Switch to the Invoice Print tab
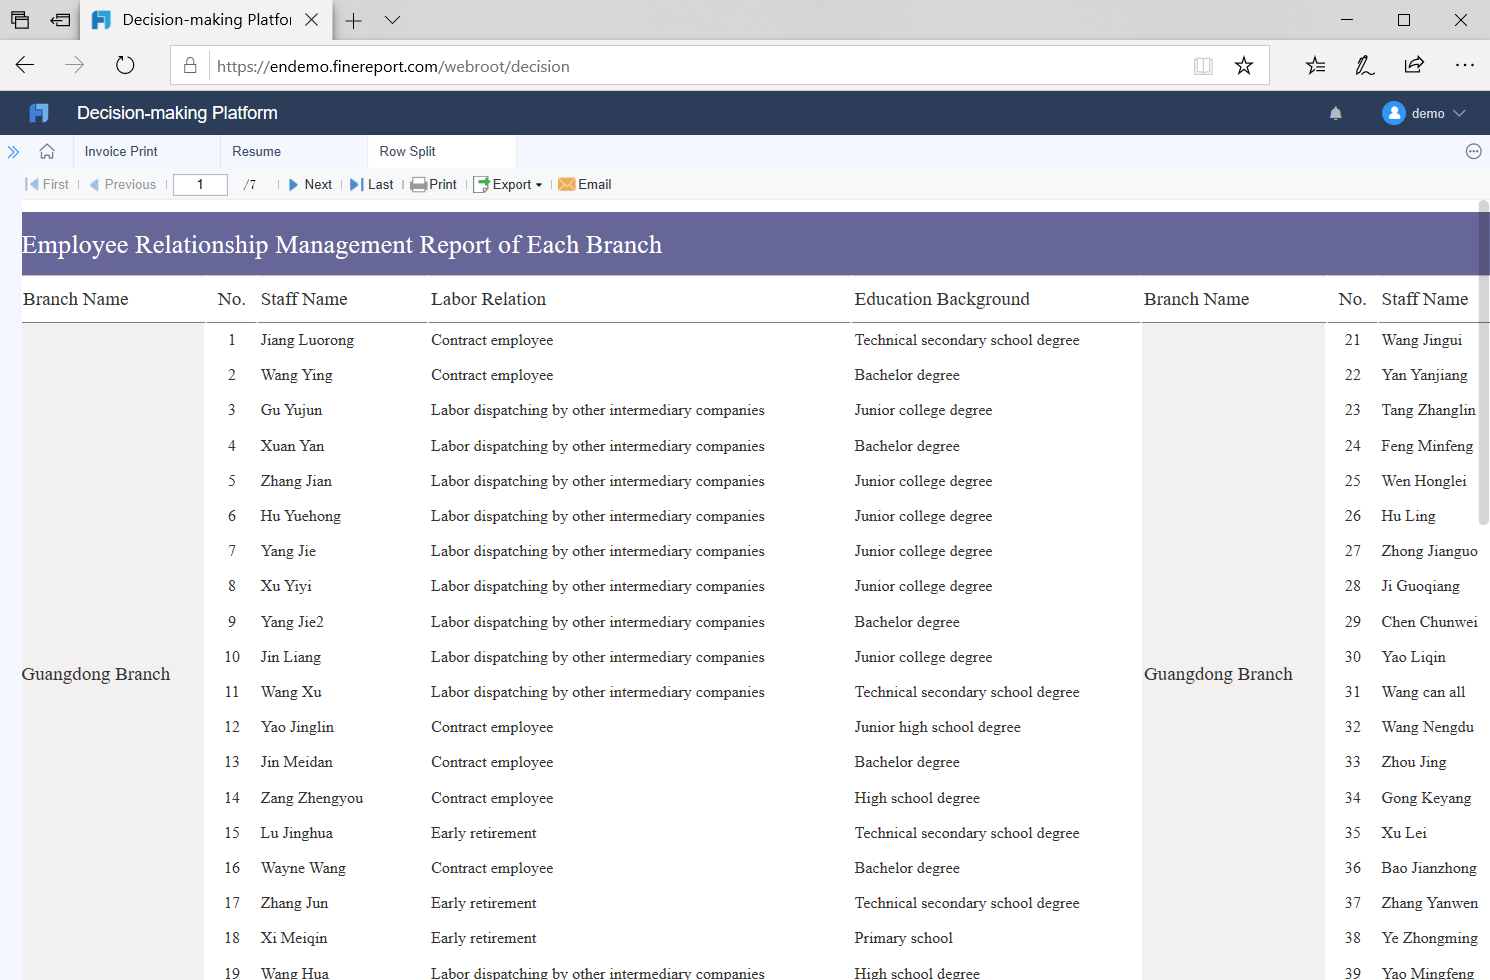1490x980 pixels. tap(121, 152)
